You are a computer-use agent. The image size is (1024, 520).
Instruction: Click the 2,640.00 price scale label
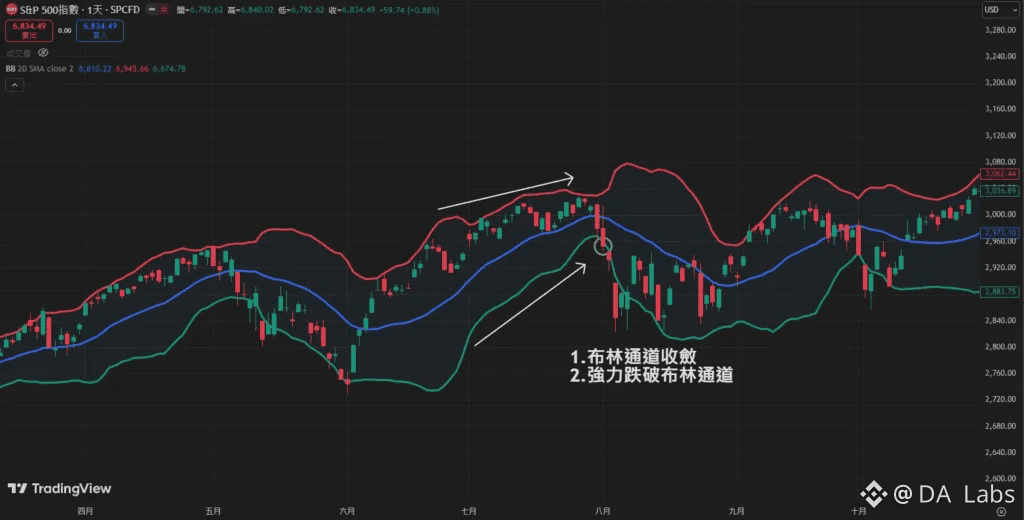[x=1000, y=453]
